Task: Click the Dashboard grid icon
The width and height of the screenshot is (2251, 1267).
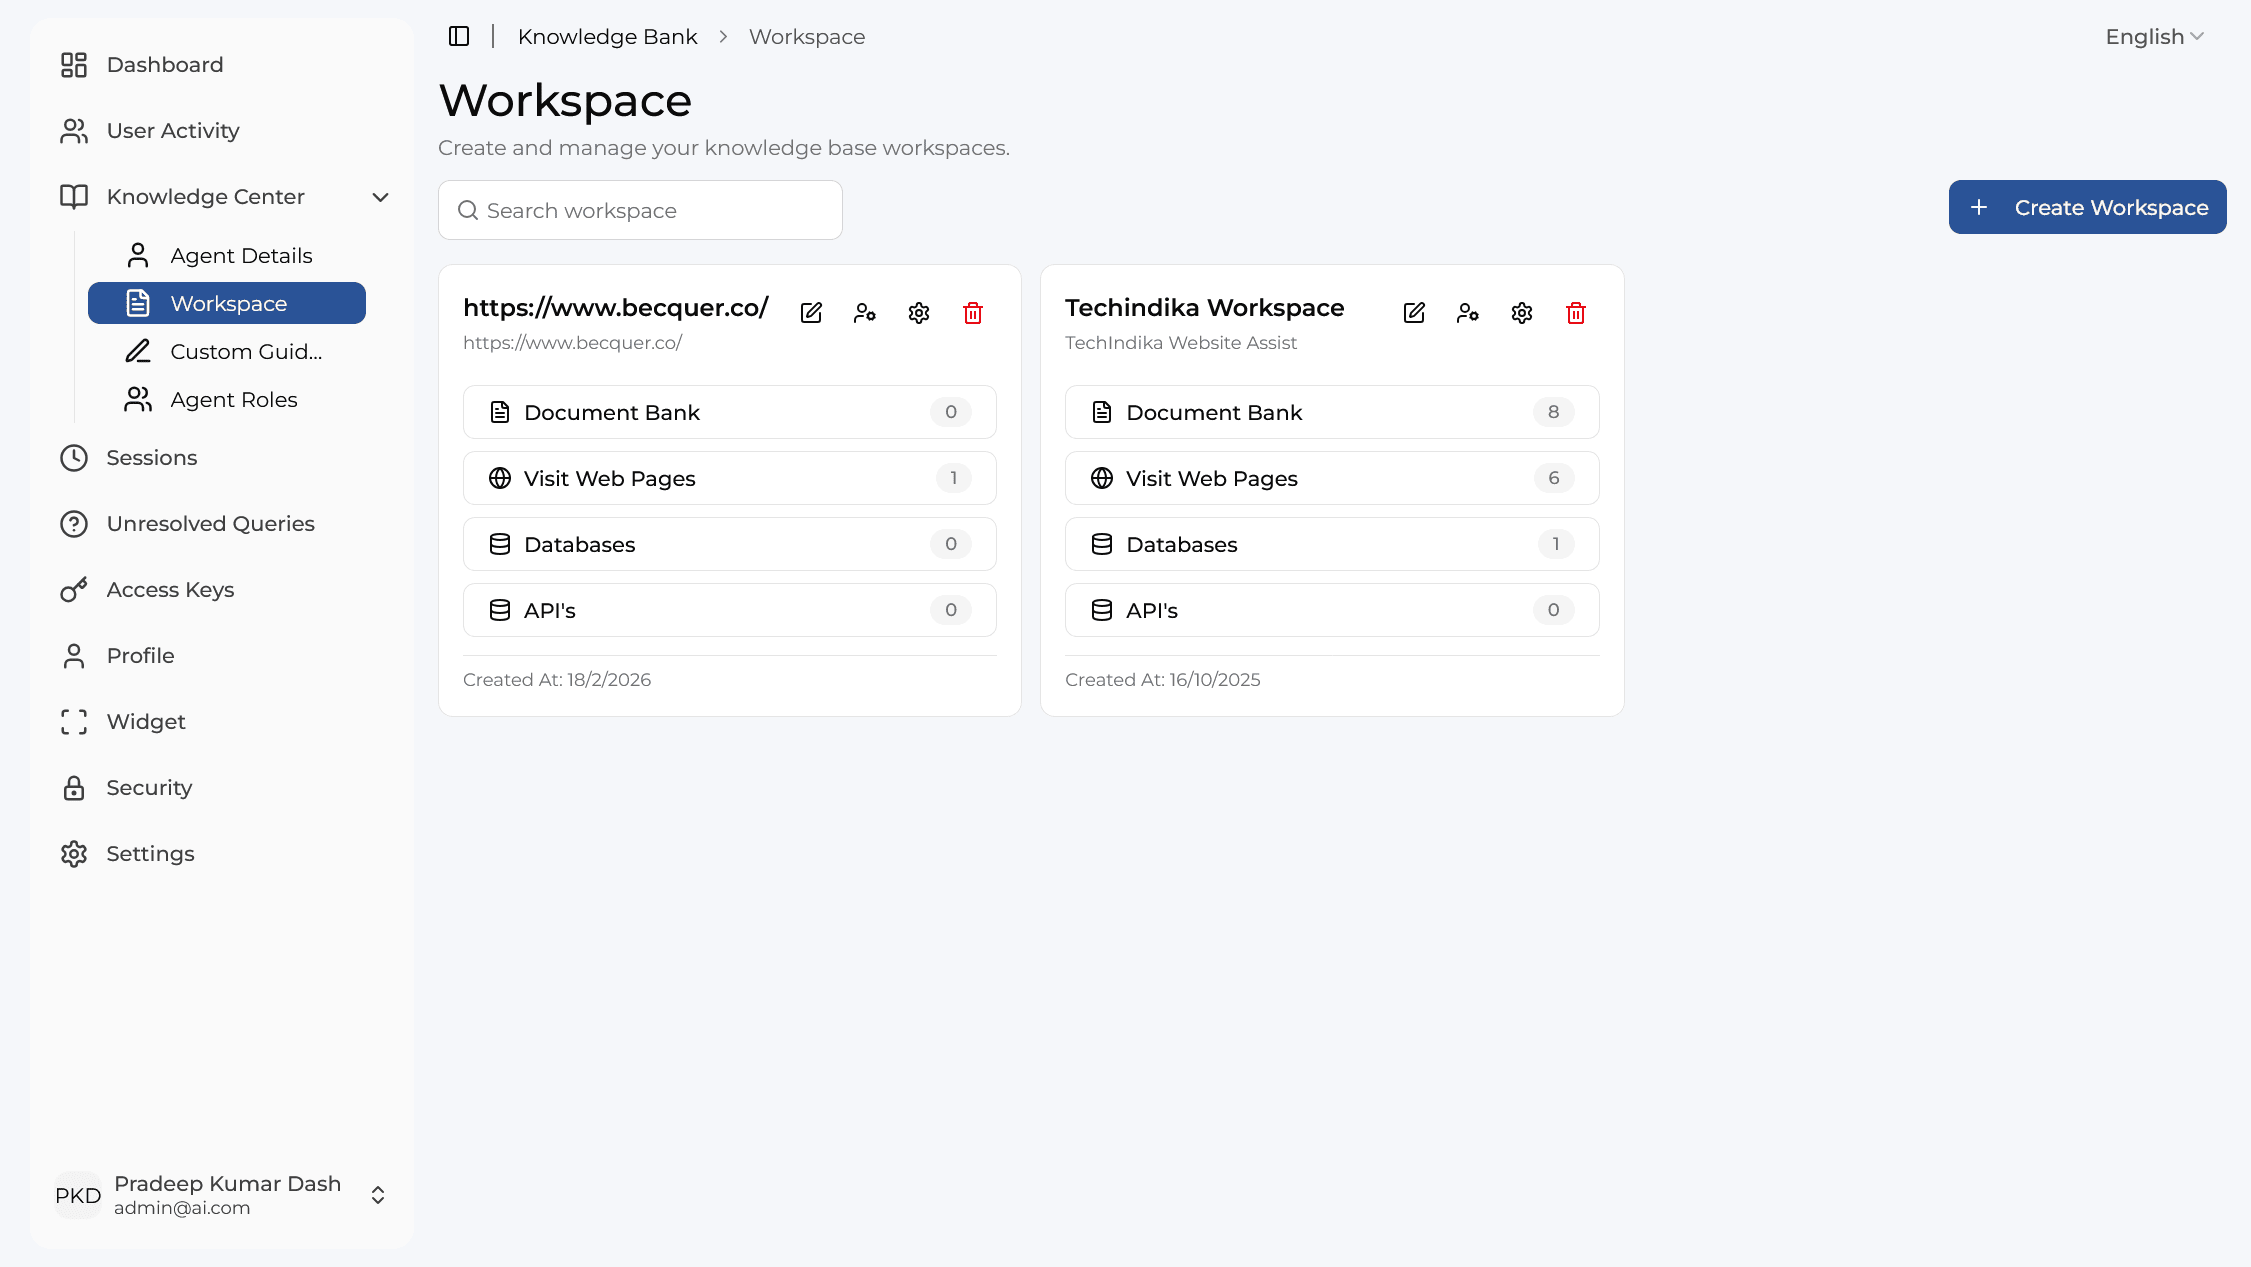Action: click(x=74, y=65)
